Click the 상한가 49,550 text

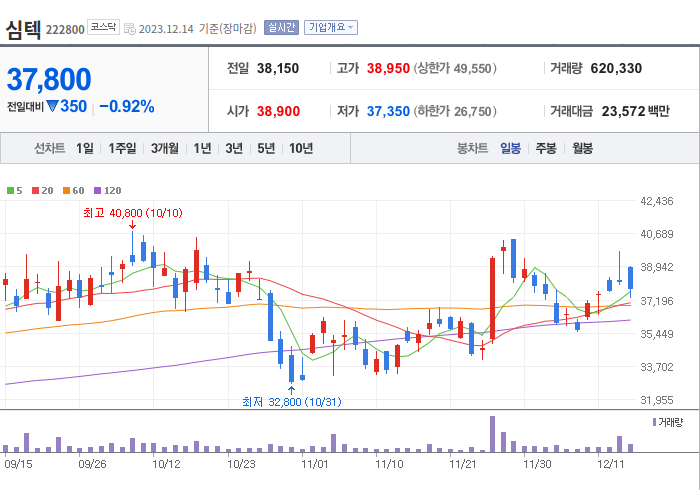pyautogui.click(x=455, y=68)
